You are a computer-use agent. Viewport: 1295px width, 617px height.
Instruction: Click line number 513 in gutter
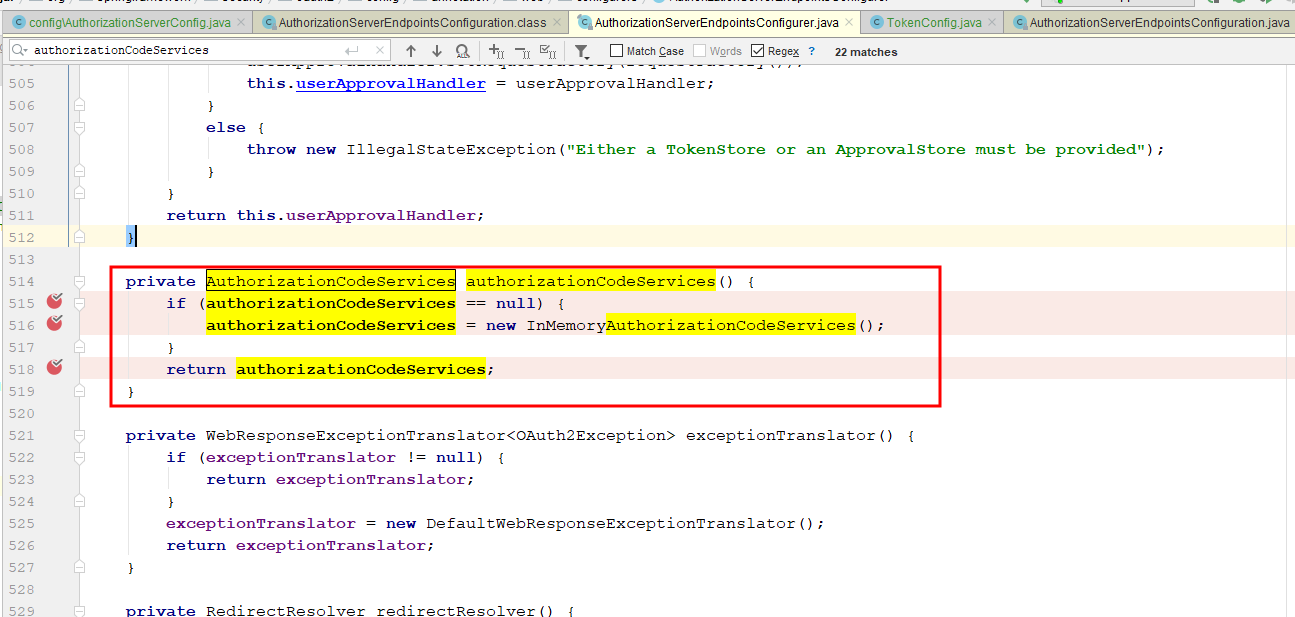(x=21, y=259)
